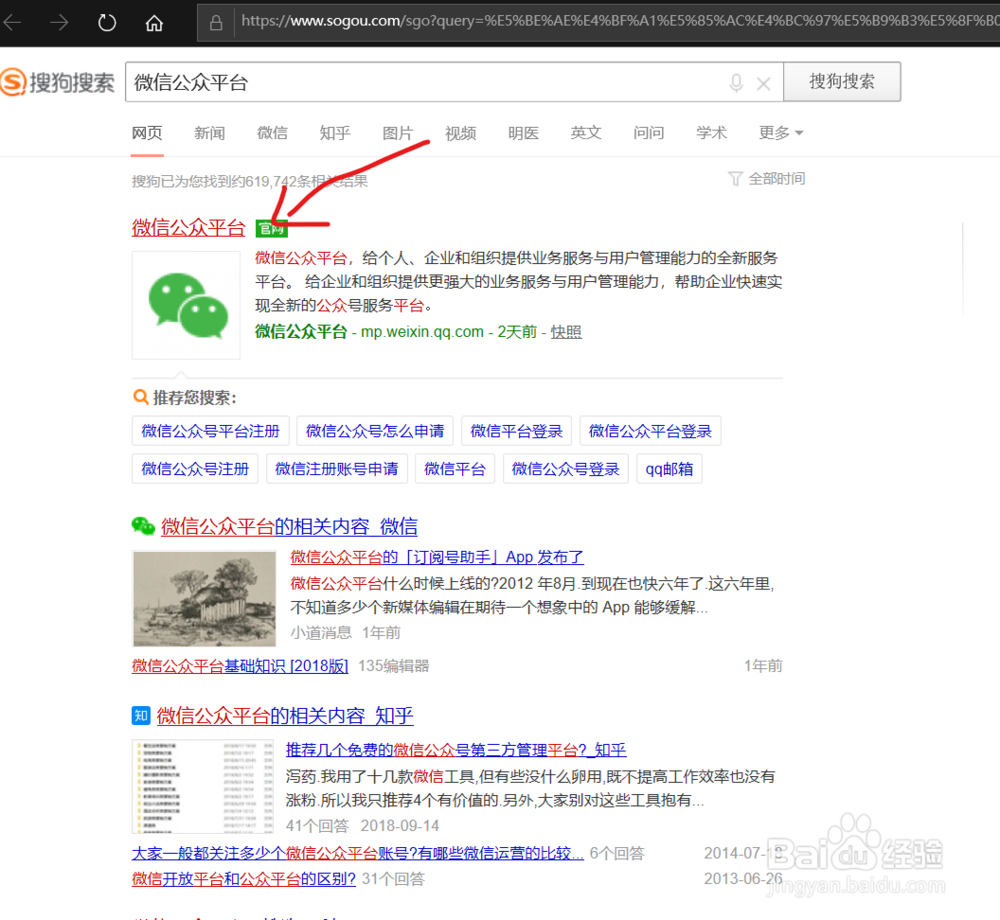Click the 31个回答 answer count

click(393, 879)
